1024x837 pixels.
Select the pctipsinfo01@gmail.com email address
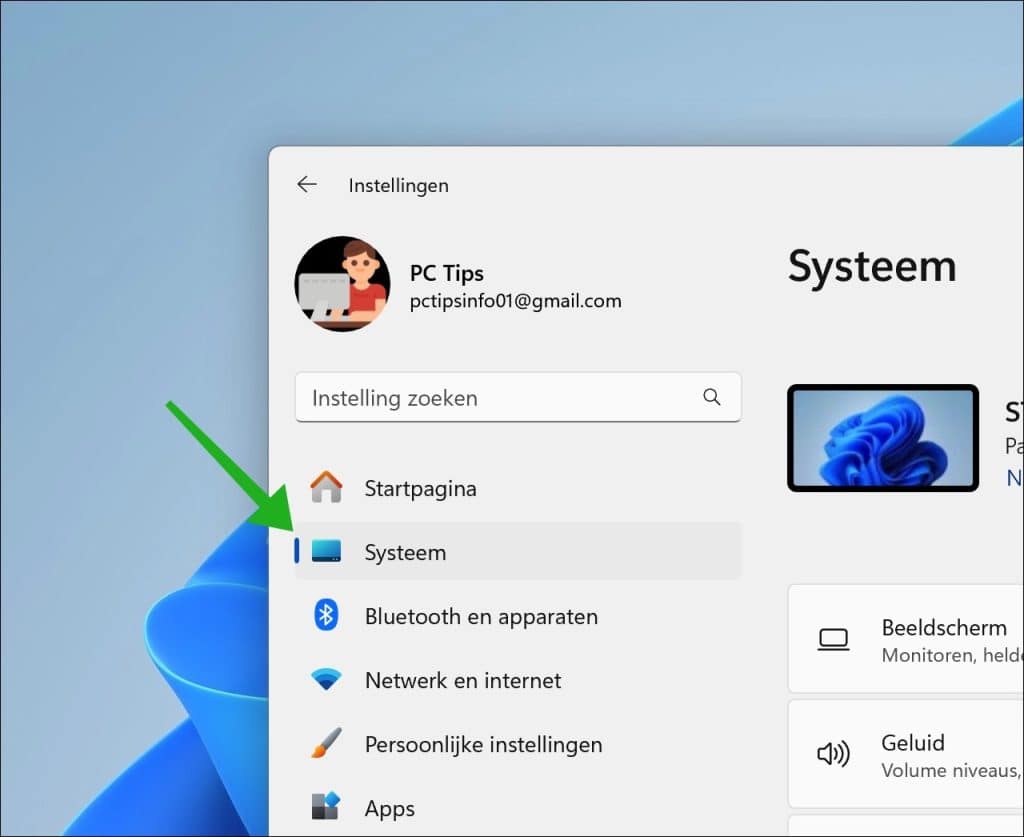[x=515, y=301]
